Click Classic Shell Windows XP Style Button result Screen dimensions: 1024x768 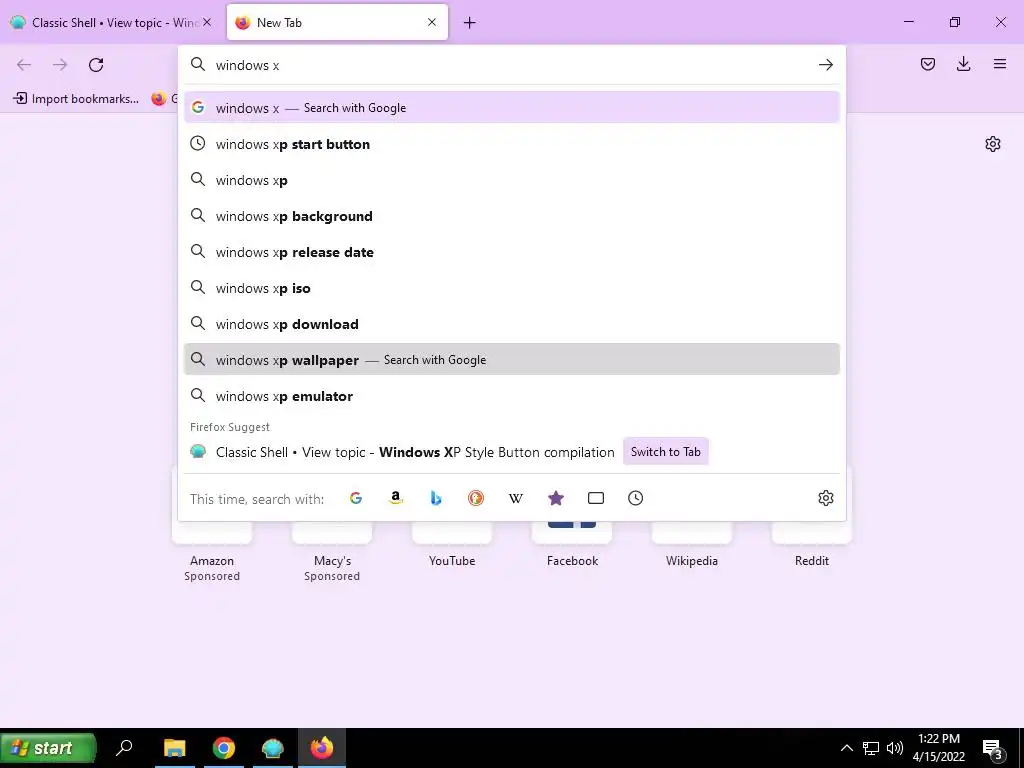coord(415,452)
